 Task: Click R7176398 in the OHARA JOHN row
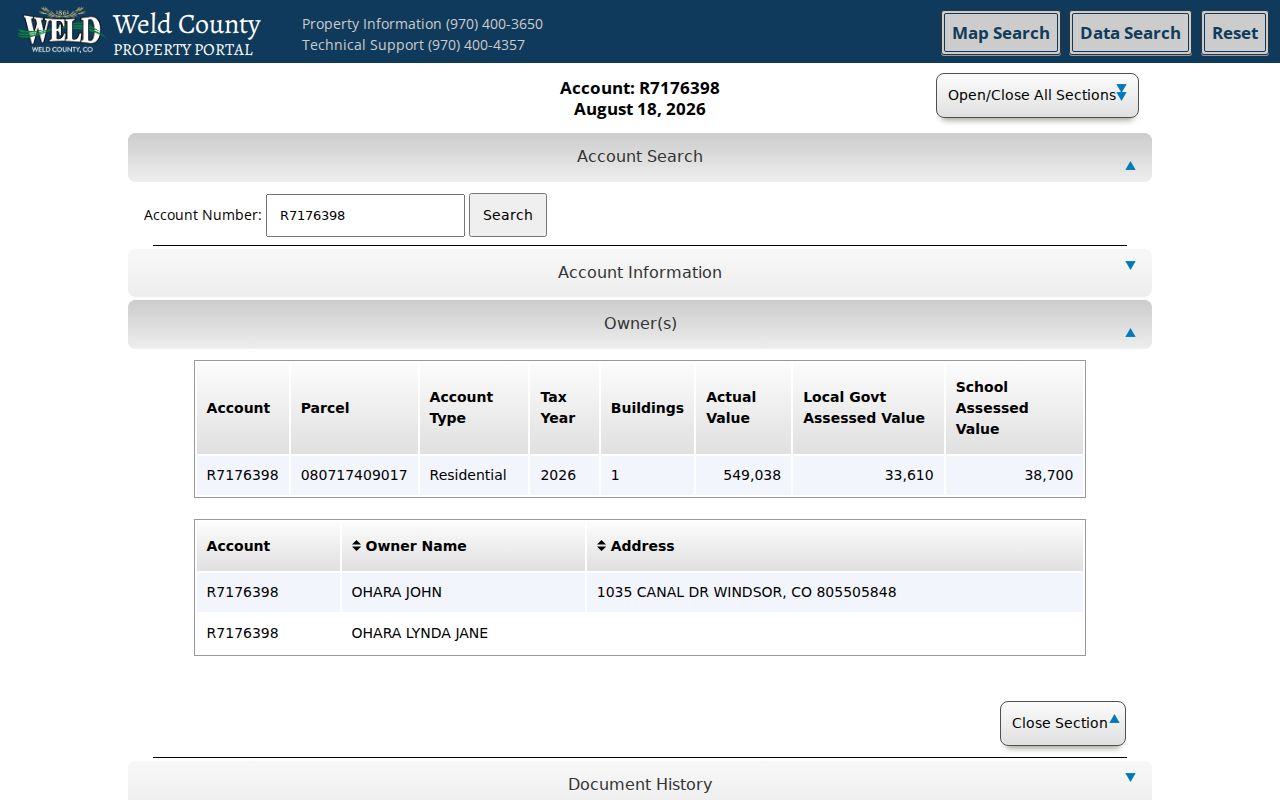pos(242,592)
